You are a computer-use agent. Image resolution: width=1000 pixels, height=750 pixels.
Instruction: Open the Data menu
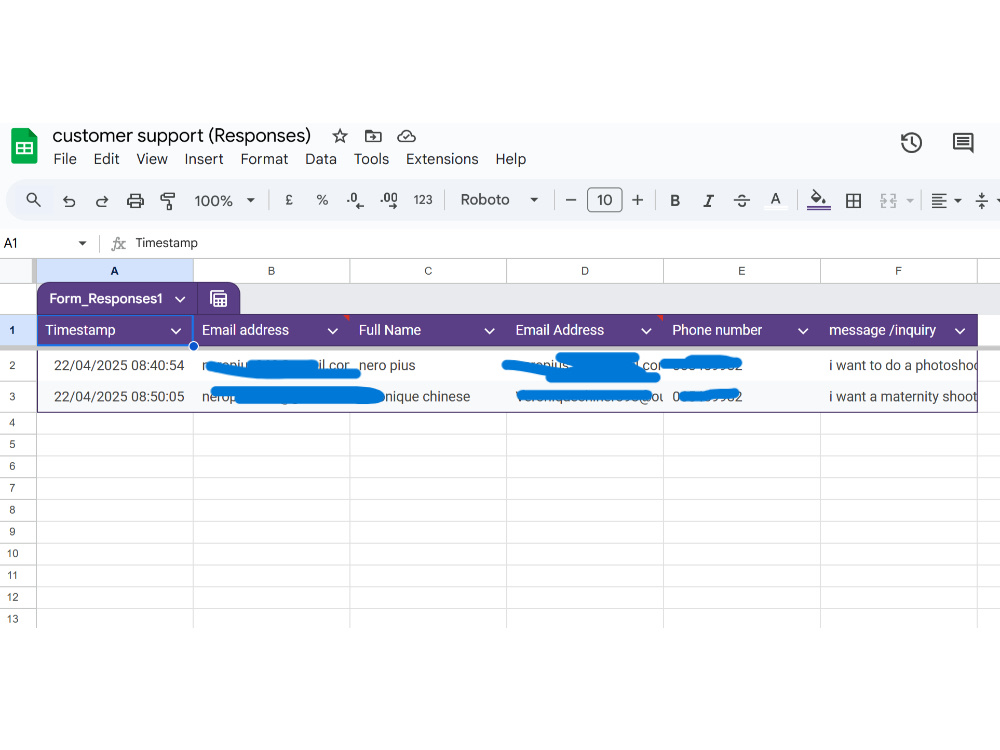(321, 159)
